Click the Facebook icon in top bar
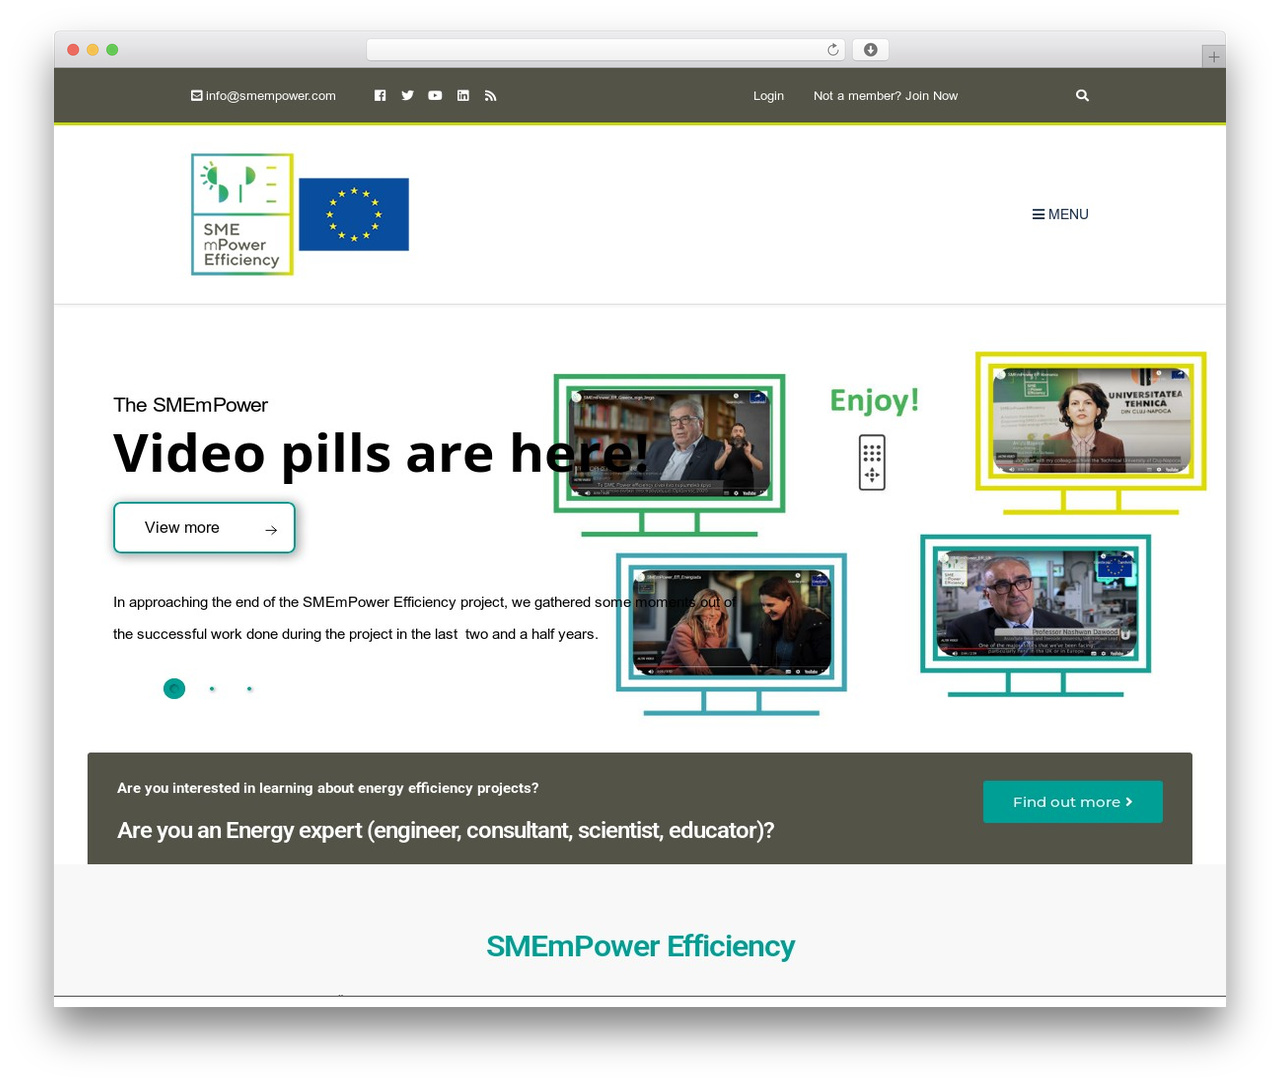Image resolution: width=1280 pixels, height=1084 pixels. pyautogui.click(x=380, y=96)
